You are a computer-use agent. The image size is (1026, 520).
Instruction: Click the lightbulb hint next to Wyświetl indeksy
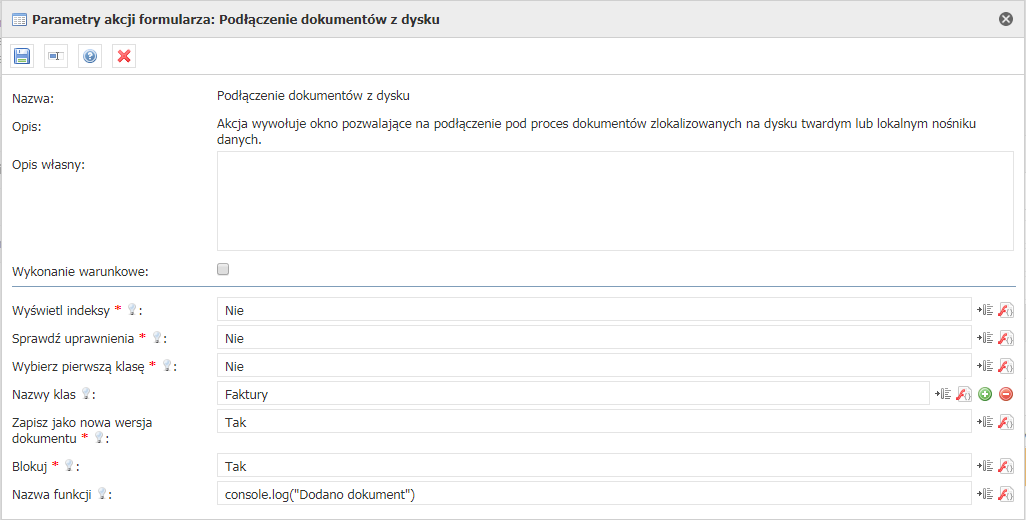point(132,309)
